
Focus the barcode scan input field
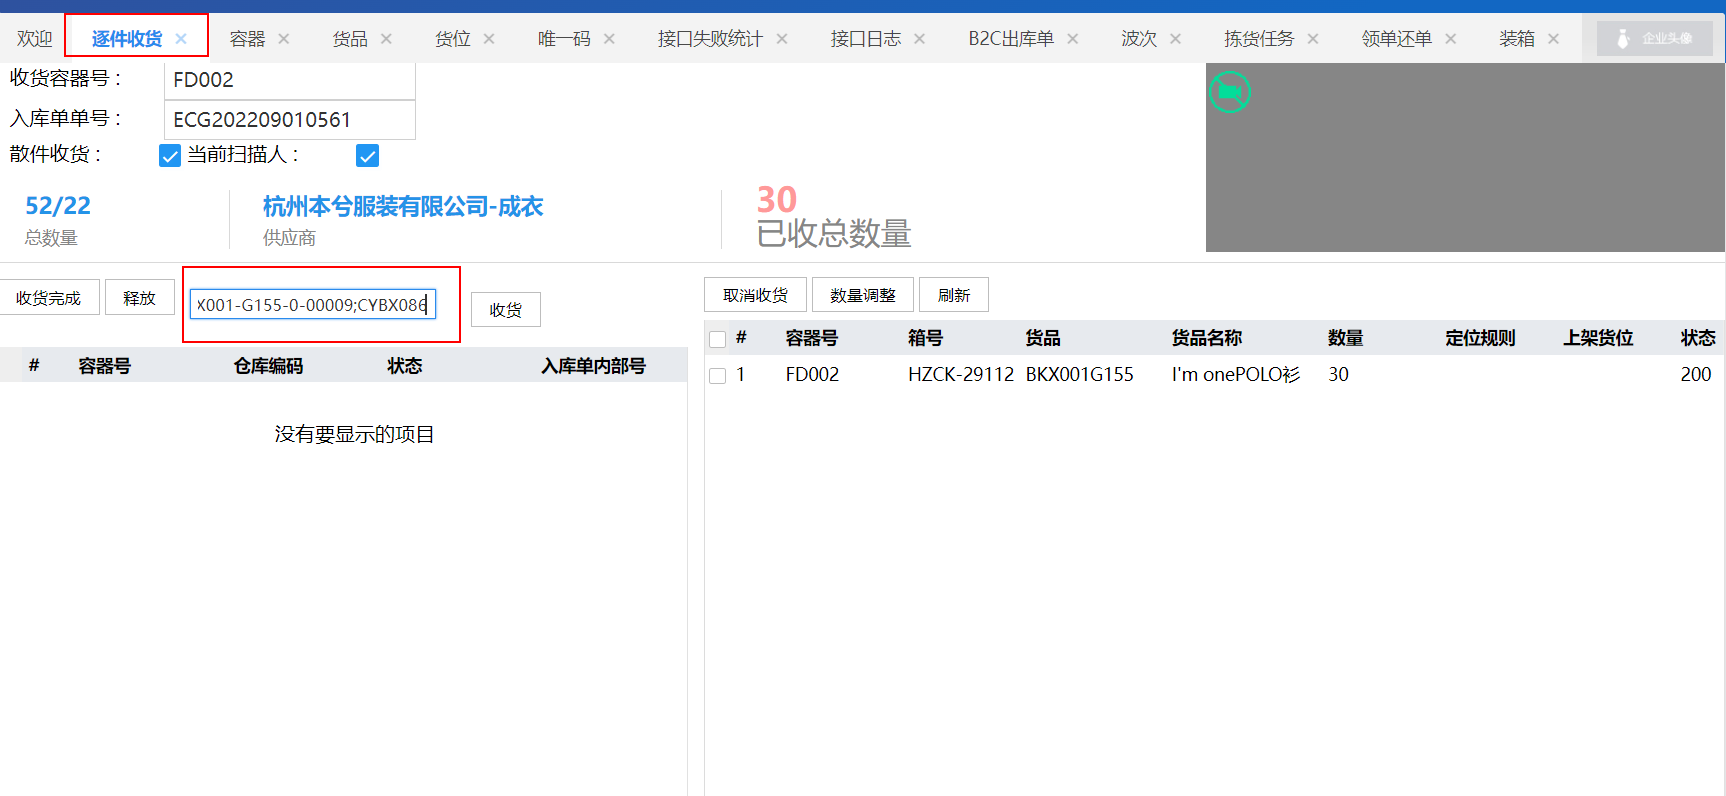(x=312, y=305)
